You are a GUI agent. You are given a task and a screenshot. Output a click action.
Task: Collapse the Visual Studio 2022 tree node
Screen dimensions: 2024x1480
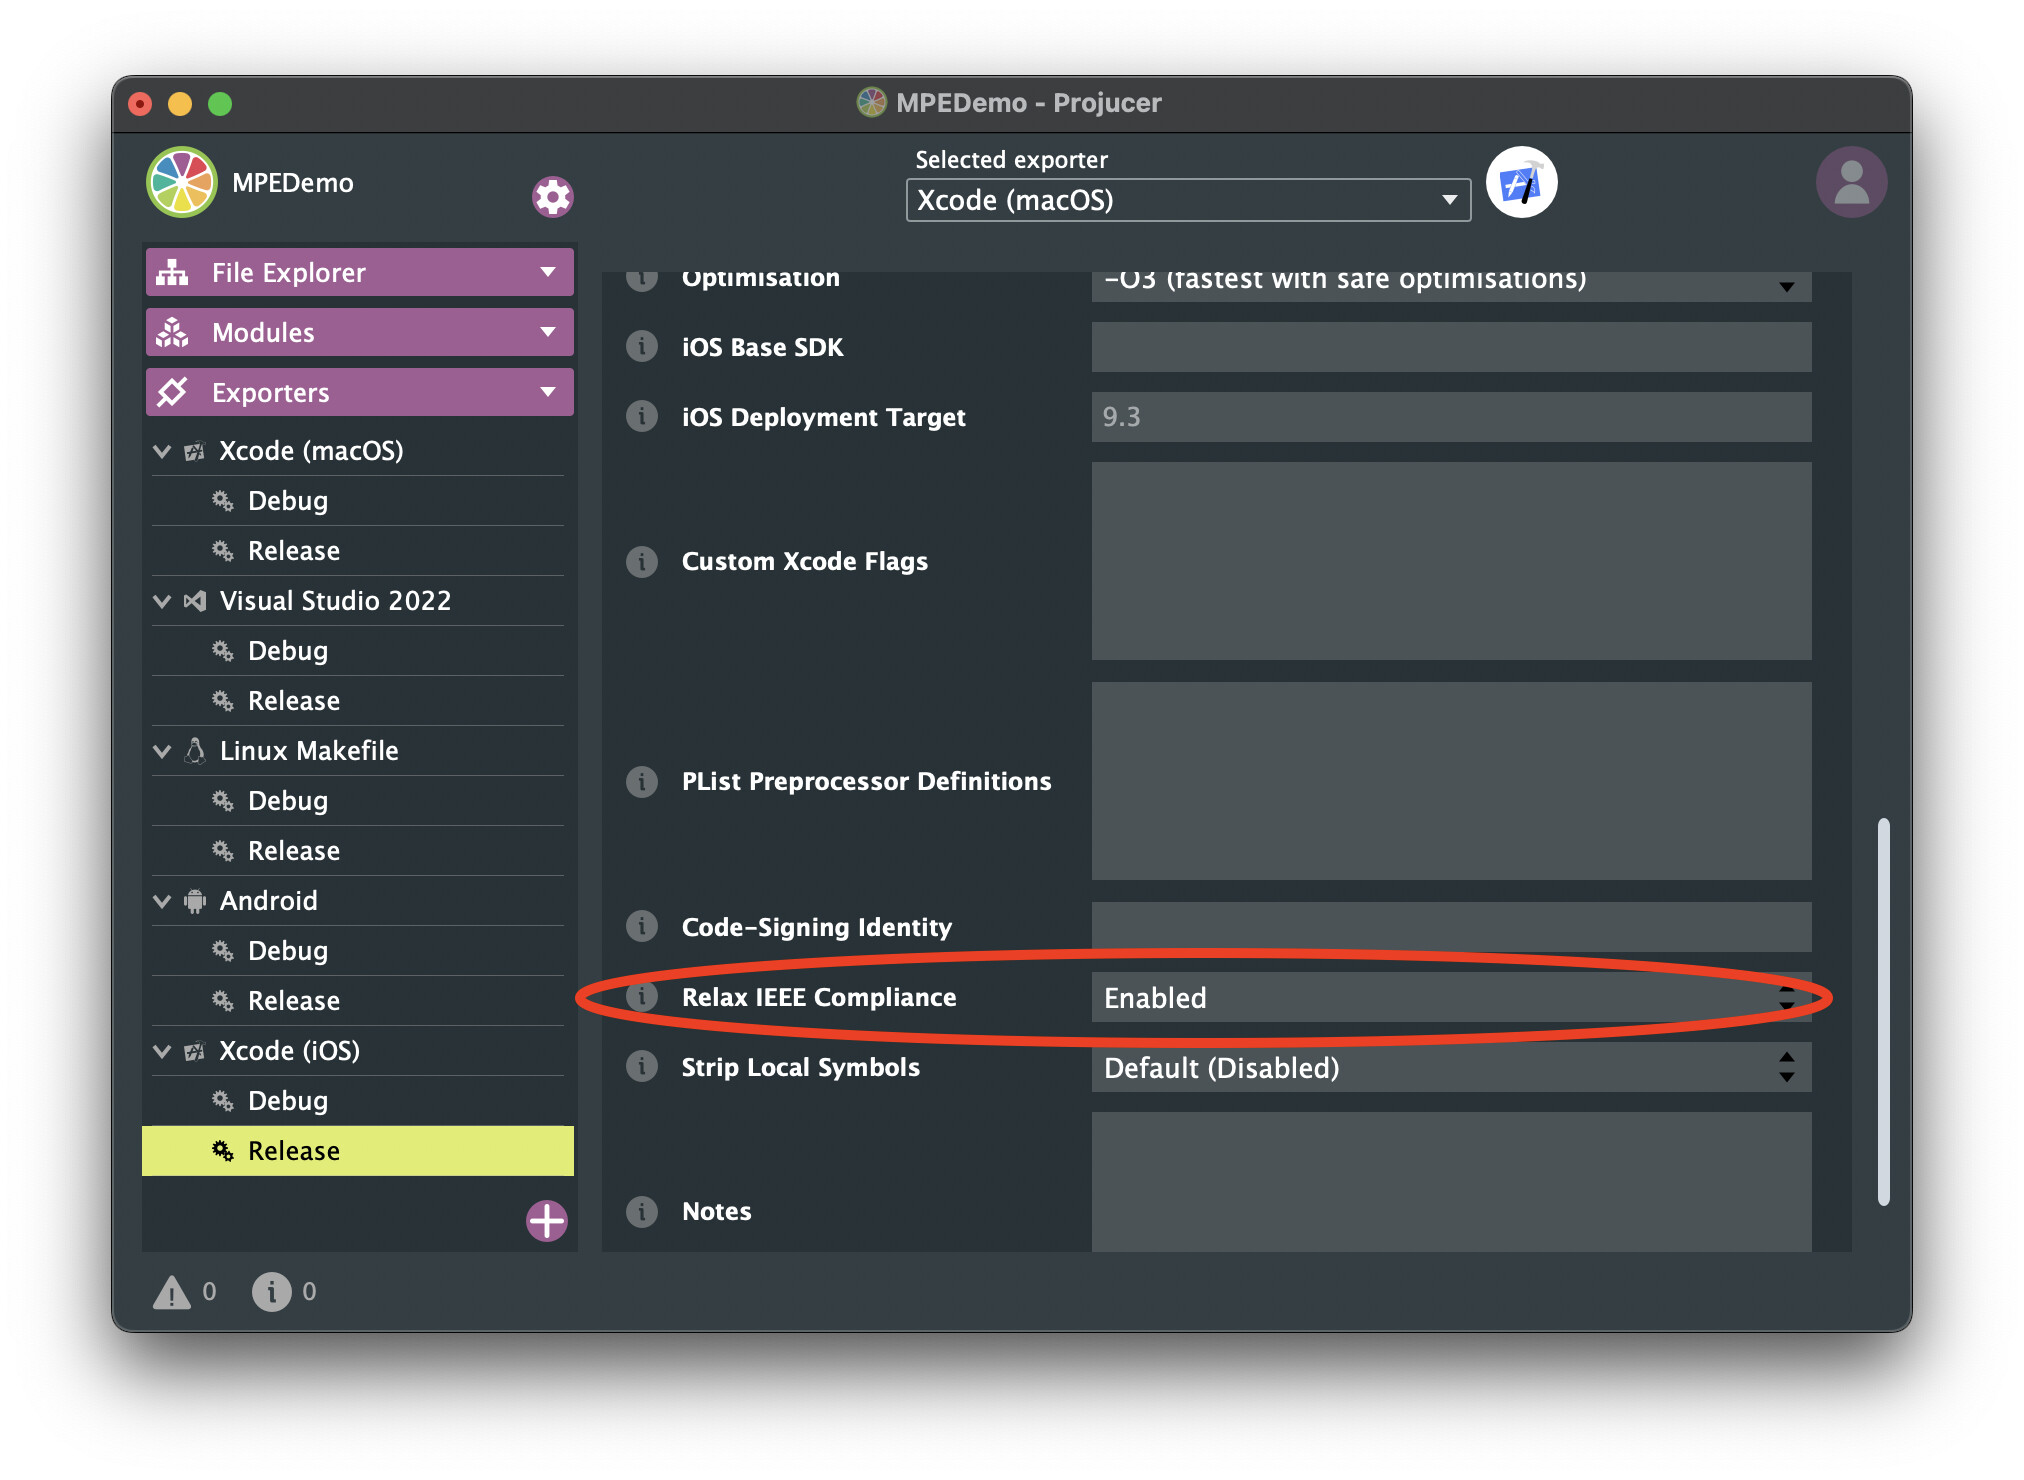(162, 601)
